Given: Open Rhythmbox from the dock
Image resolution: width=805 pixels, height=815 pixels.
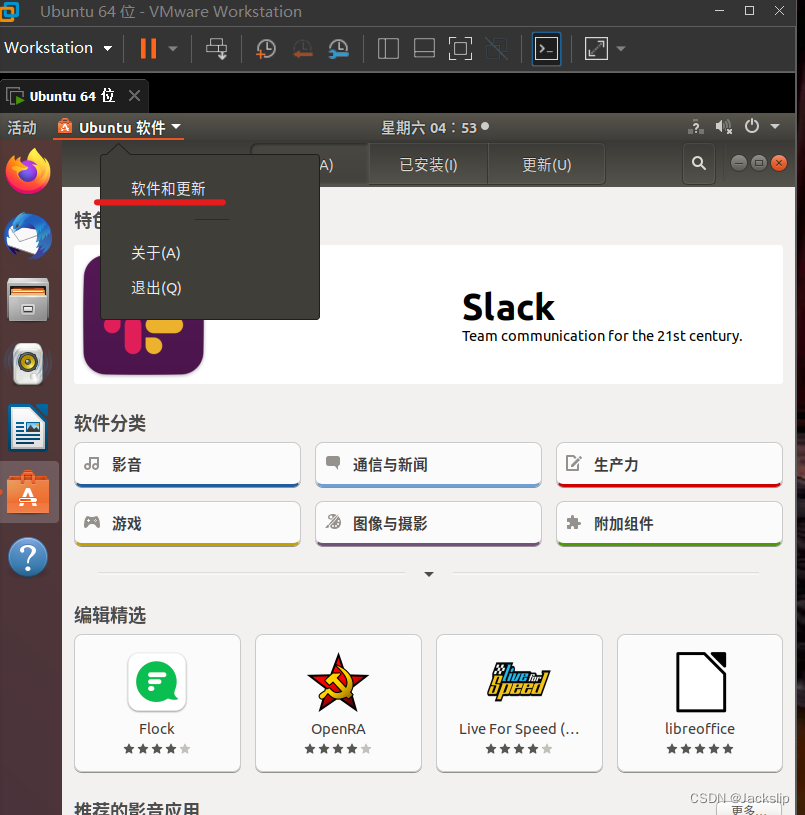Looking at the screenshot, I should point(29,364).
